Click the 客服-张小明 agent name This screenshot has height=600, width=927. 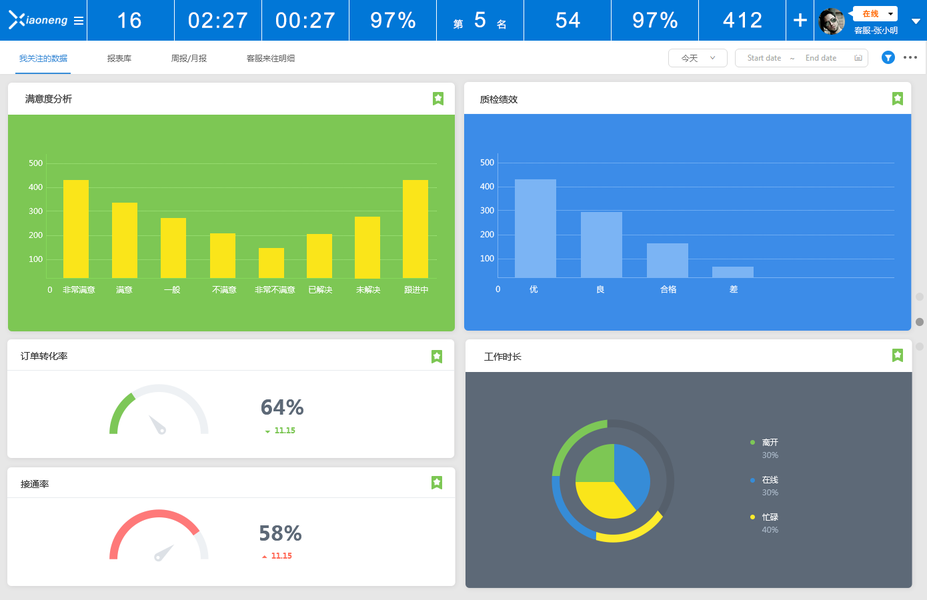pyautogui.click(x=876, y=30)
